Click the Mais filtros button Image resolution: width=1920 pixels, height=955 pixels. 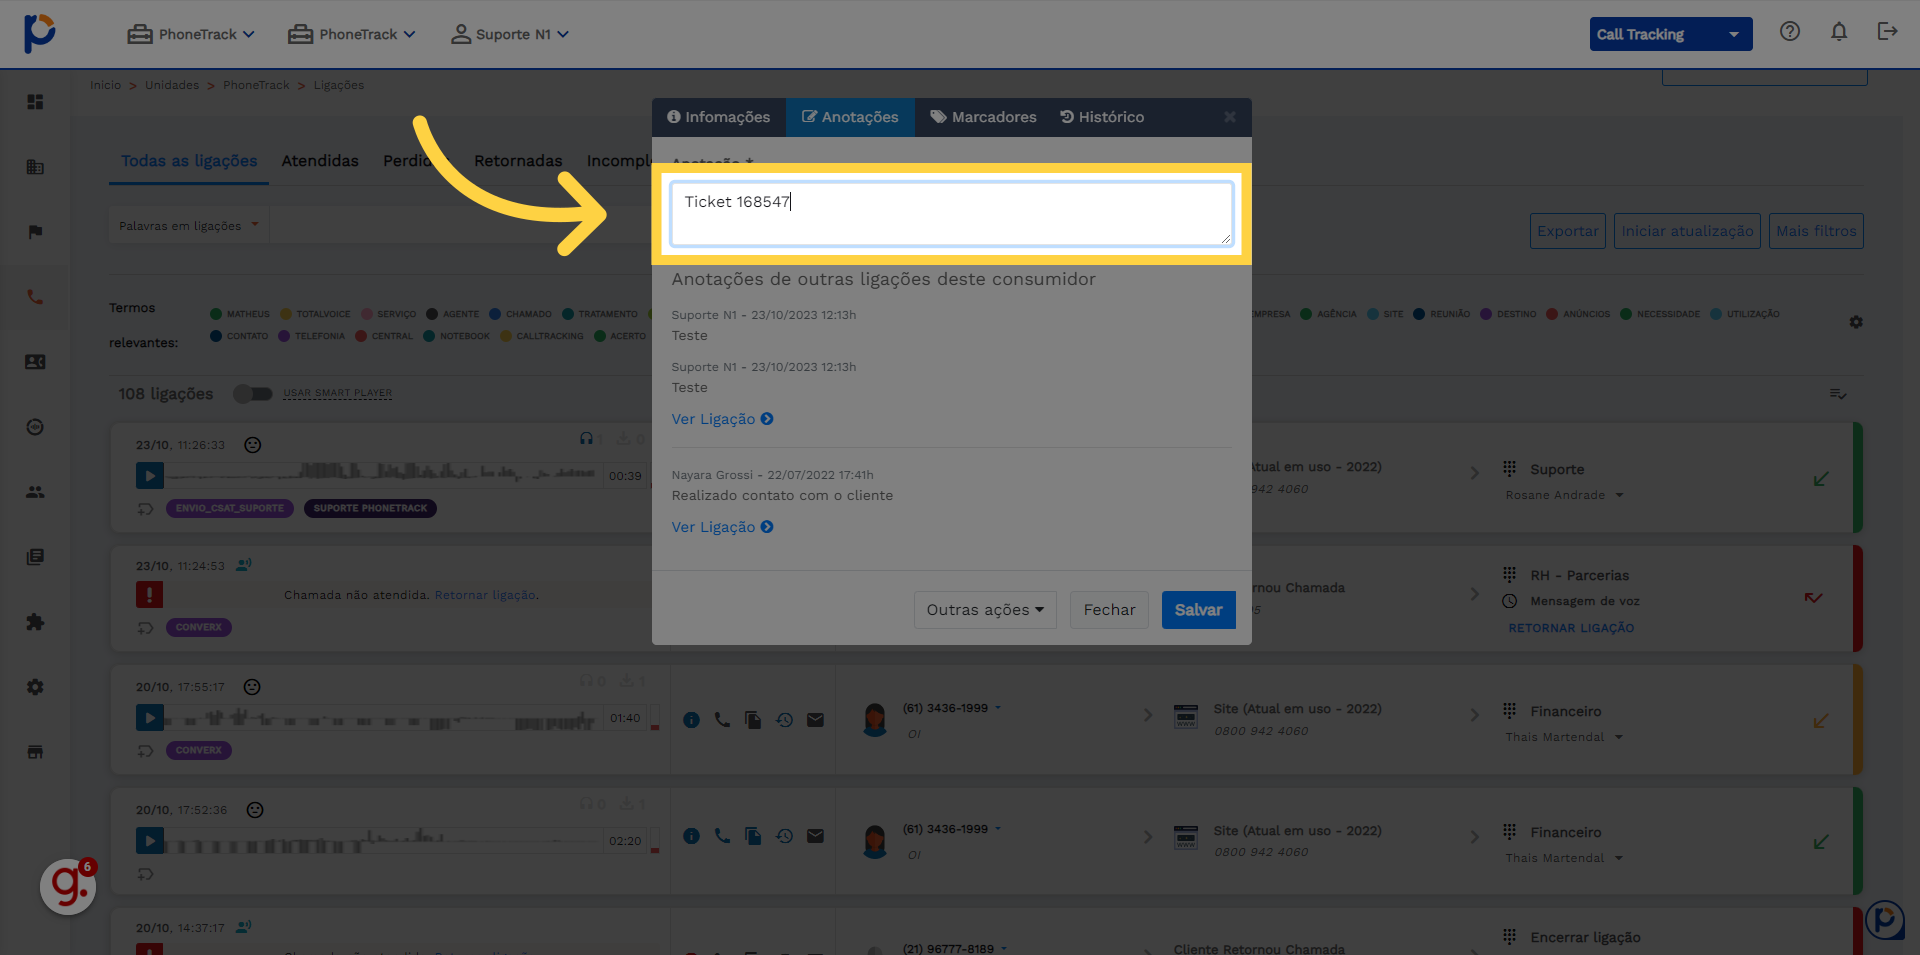pyautogui.click(x=1816, y=231)
